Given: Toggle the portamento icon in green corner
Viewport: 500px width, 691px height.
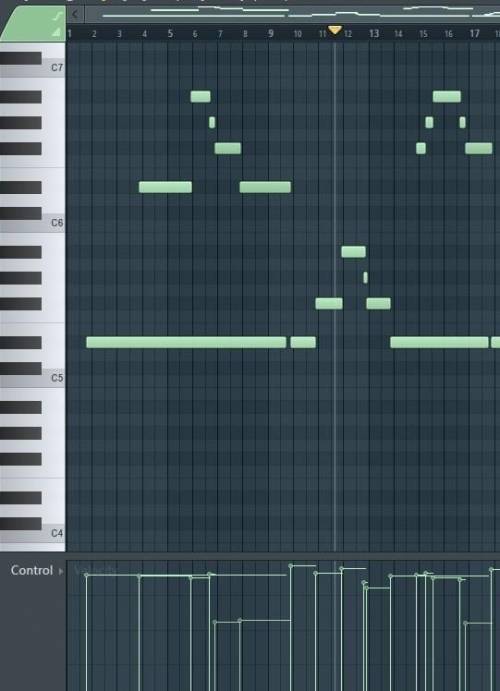Looking at the screenshot, I should point(57,17).
